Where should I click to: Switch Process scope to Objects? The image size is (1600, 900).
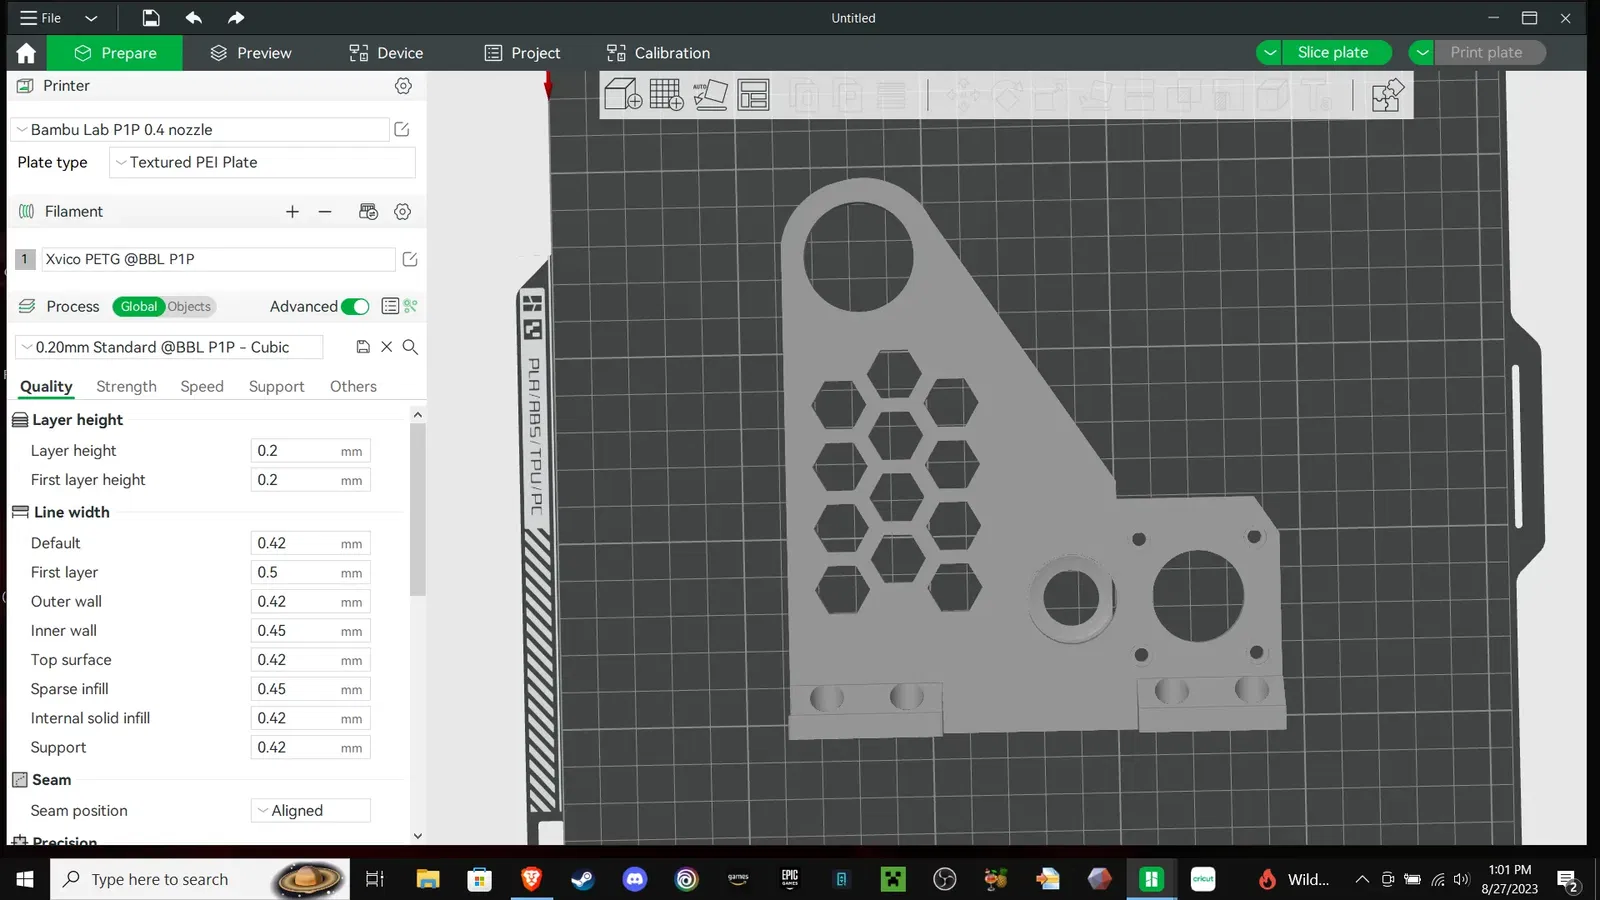click(189, 307)
